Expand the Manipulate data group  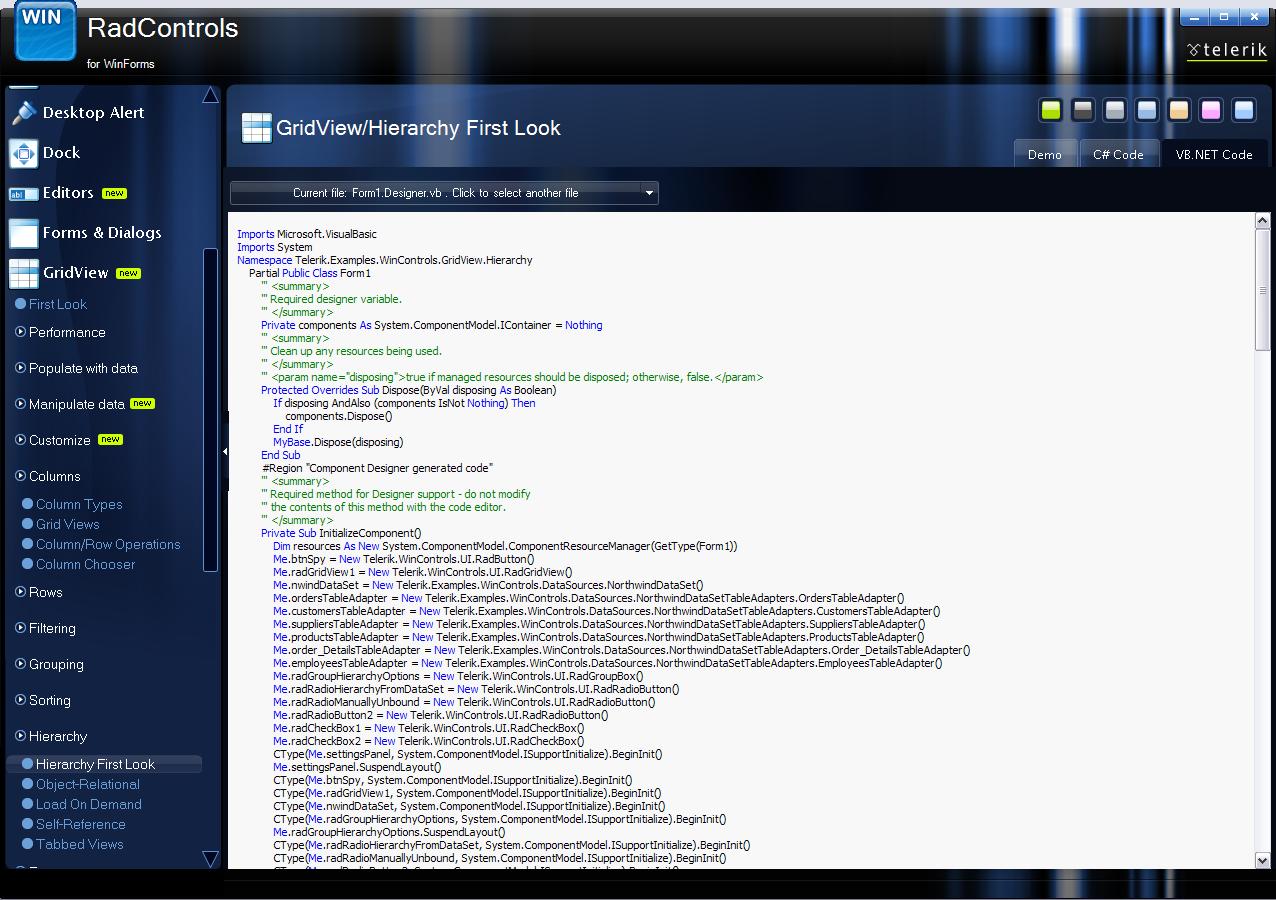point(20,404)
